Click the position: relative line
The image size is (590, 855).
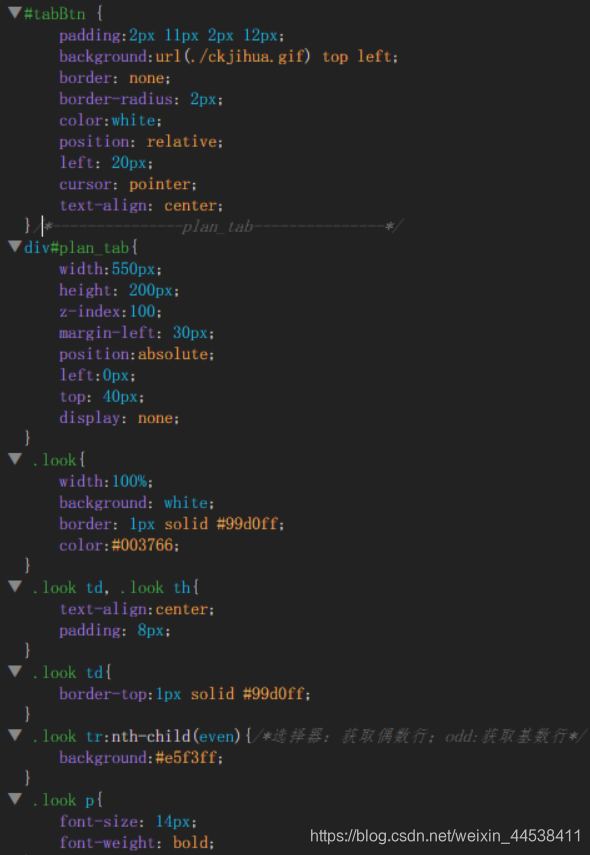tap(141, 141)
